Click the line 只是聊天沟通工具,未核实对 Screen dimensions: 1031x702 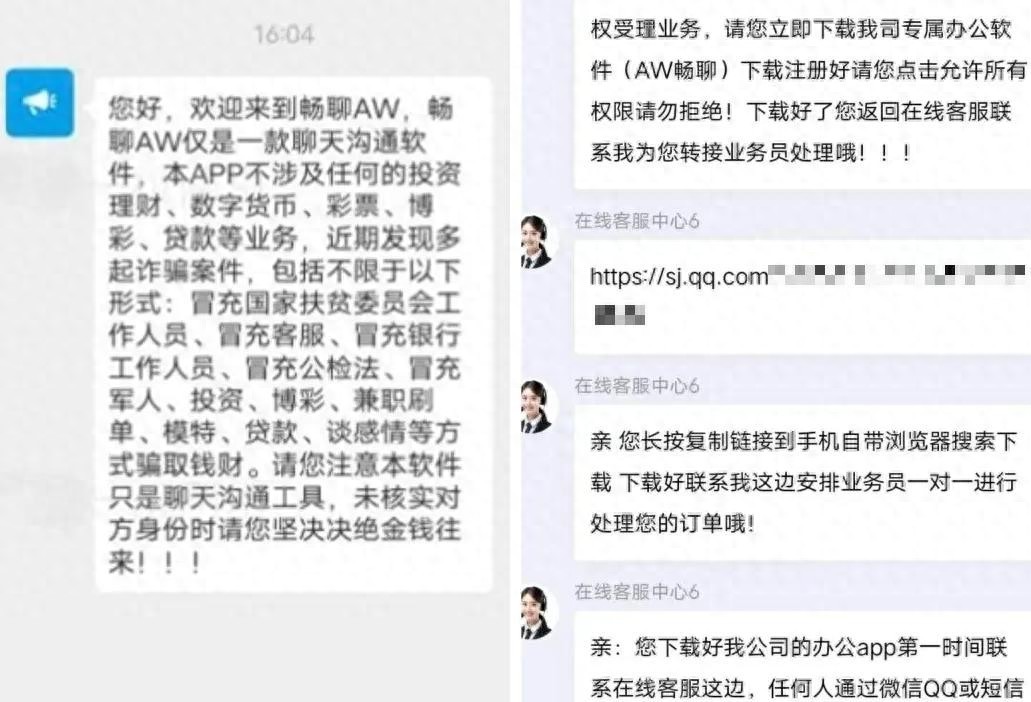tap(284, 498)
